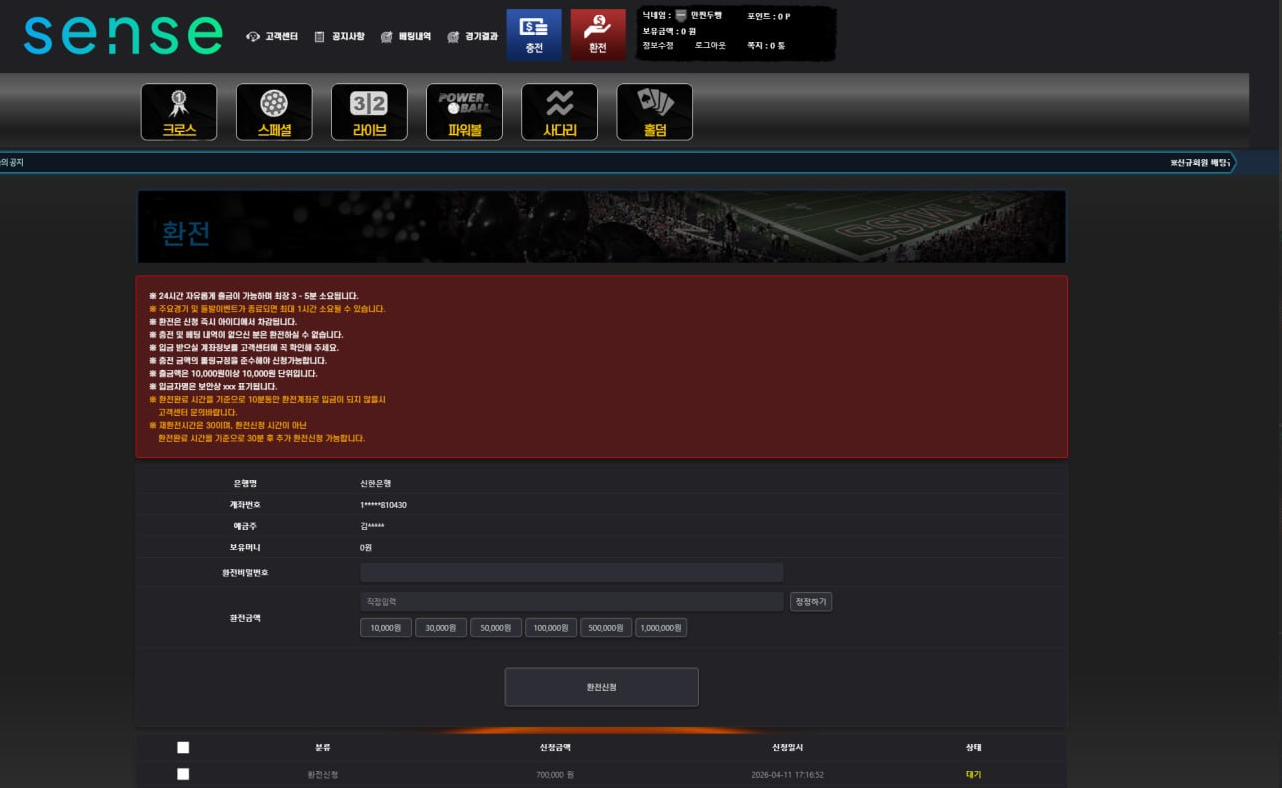Viewport: 1282px width, 788px height.
Task: Select the 100,000원 amount button
Action: click(x=550, y=628)
